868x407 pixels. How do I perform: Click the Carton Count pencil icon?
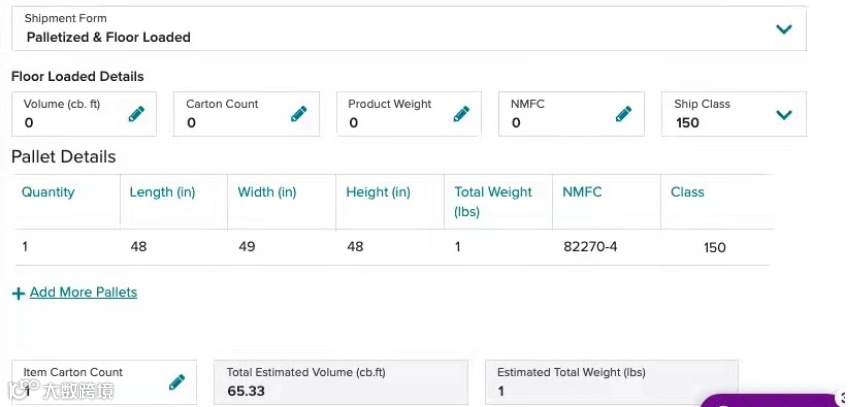(x=298, y=114)
